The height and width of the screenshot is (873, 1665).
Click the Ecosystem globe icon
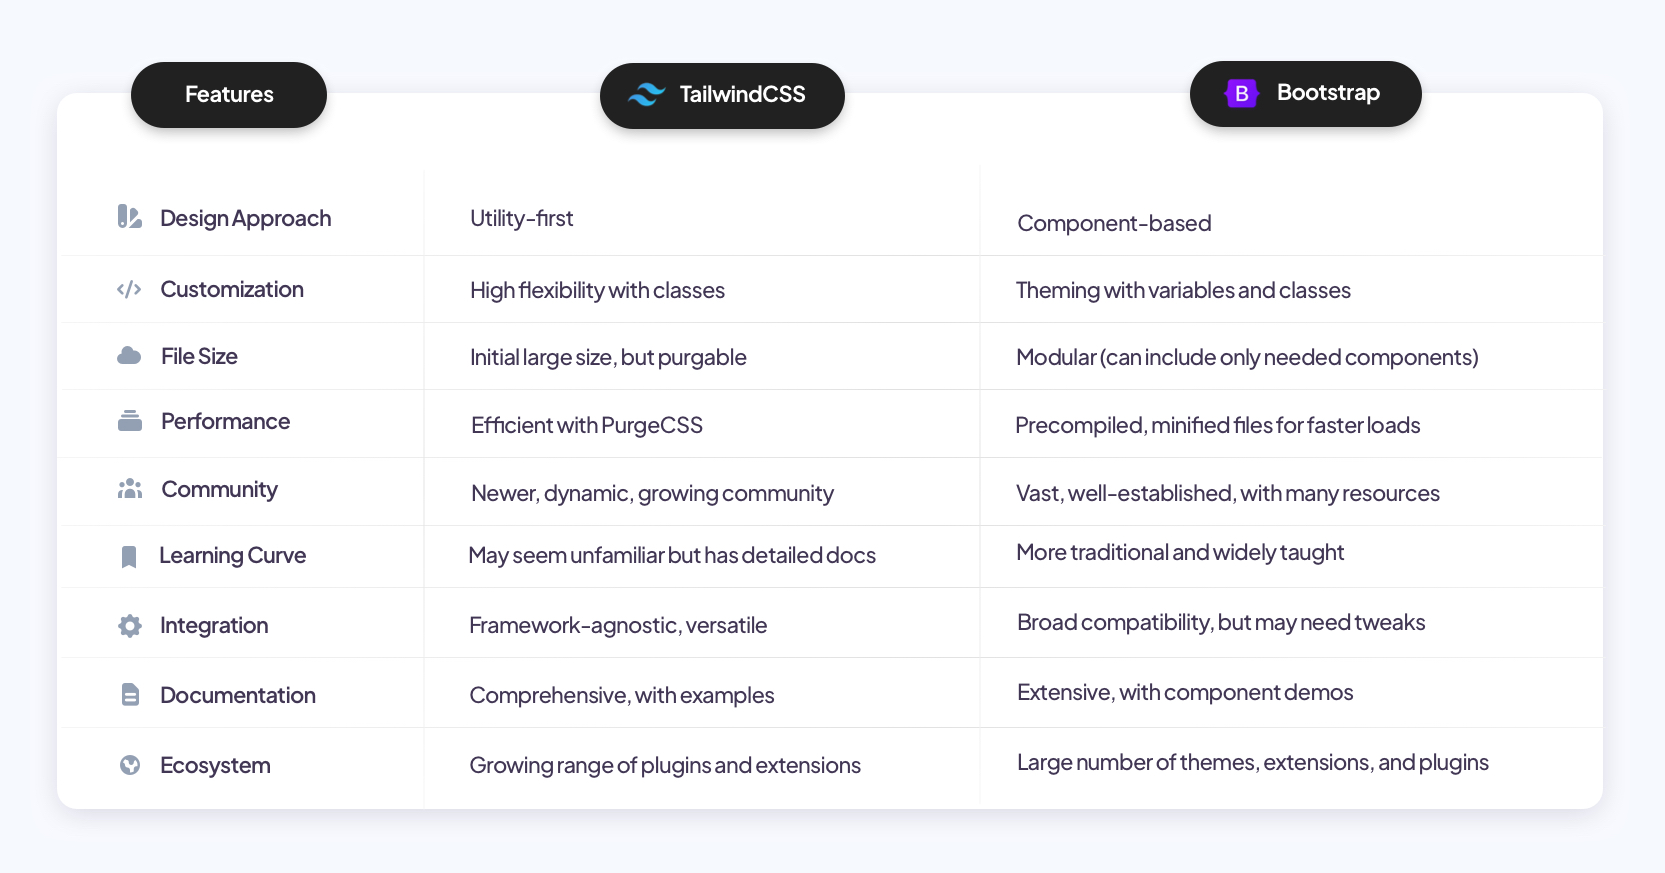click(x=130, y=765)
